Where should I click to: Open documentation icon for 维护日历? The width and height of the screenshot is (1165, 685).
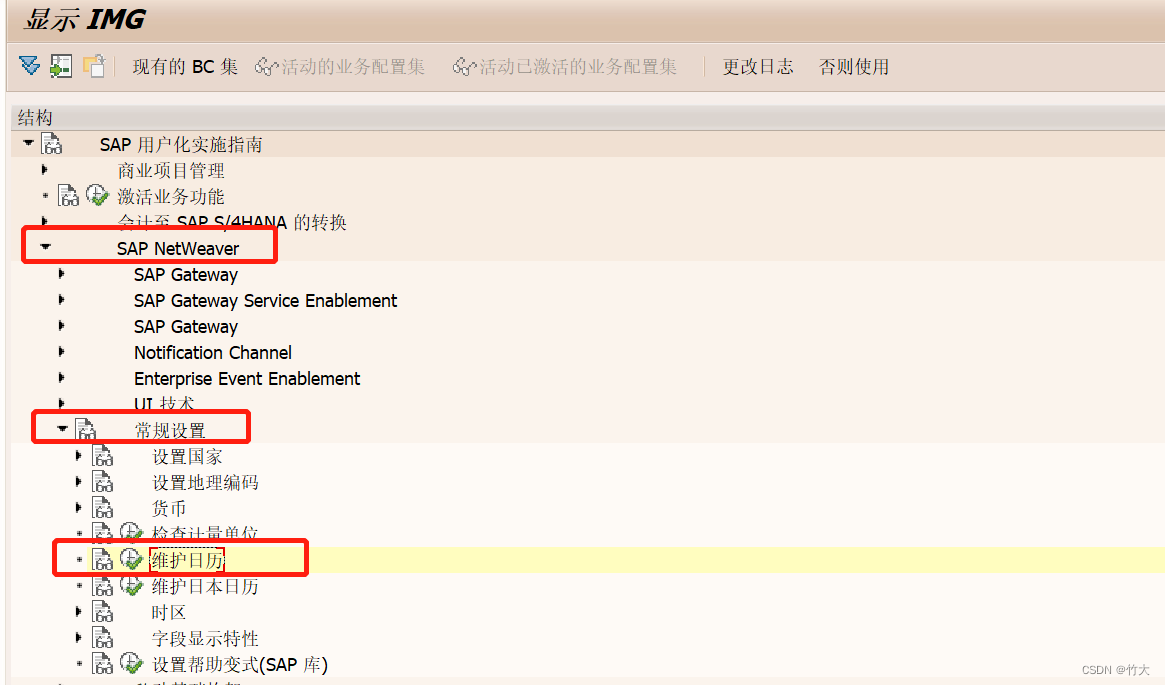[x=103, y=559]
